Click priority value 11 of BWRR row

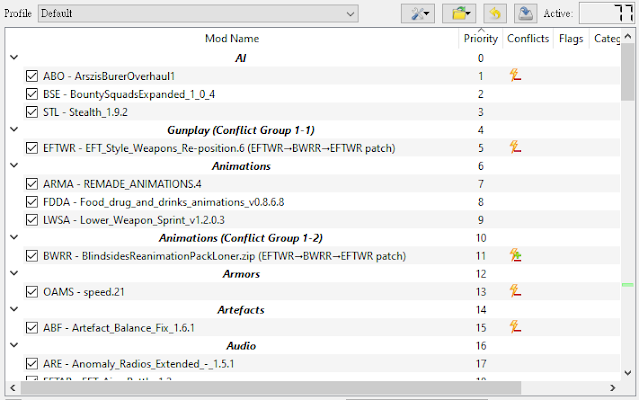tap(481, 256)
